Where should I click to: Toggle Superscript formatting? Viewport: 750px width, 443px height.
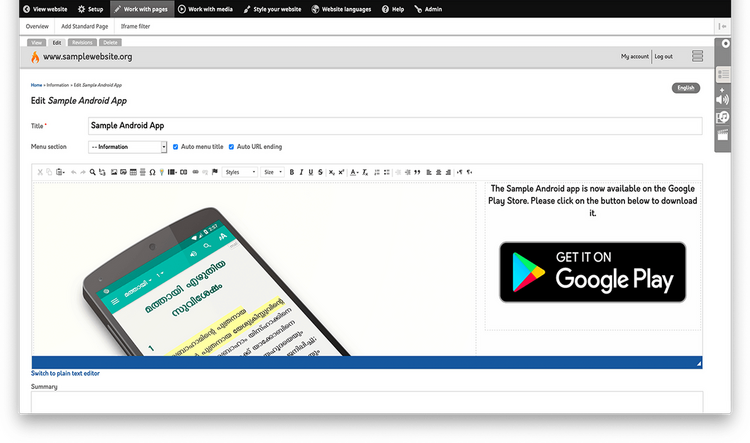341,172
